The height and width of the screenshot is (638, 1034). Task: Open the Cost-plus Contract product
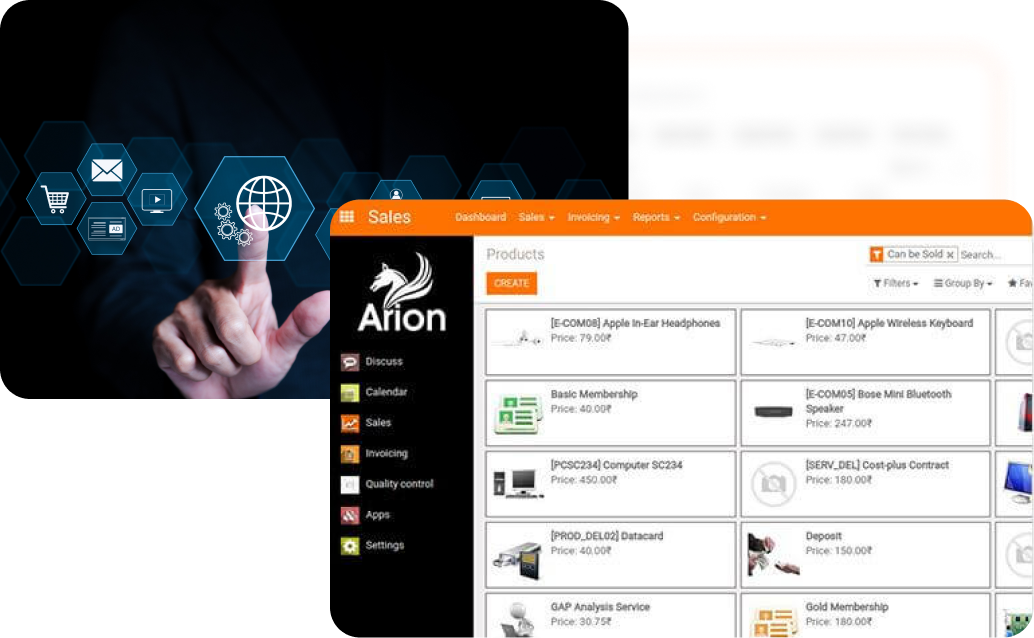[x=865, y=484]
